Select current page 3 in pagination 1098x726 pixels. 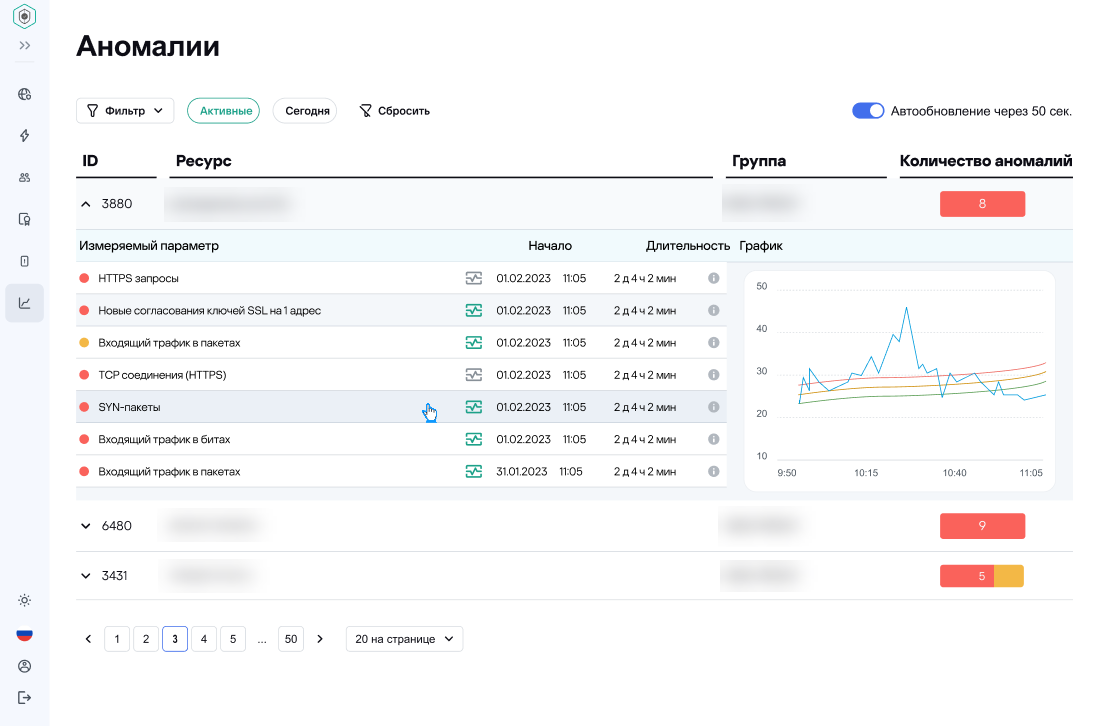175,638
